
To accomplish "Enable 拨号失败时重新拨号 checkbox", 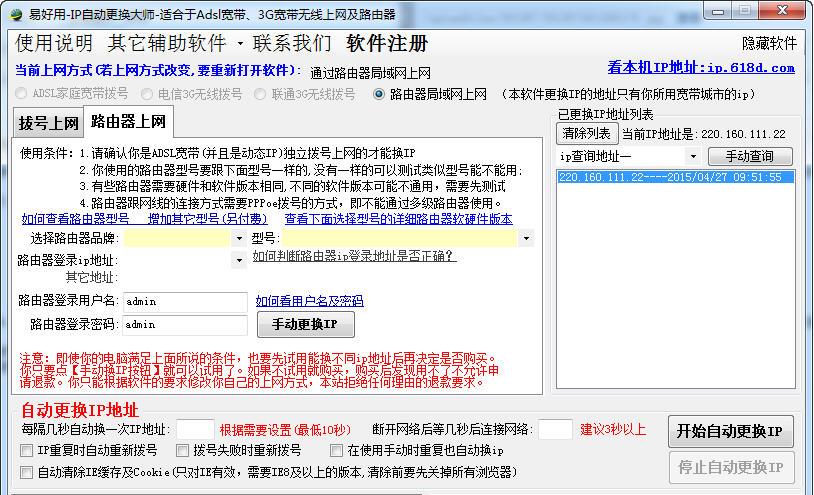I will (182, 450).
